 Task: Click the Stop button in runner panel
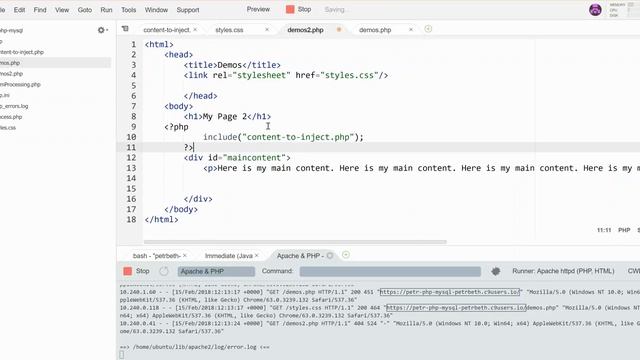click(136, 271)
